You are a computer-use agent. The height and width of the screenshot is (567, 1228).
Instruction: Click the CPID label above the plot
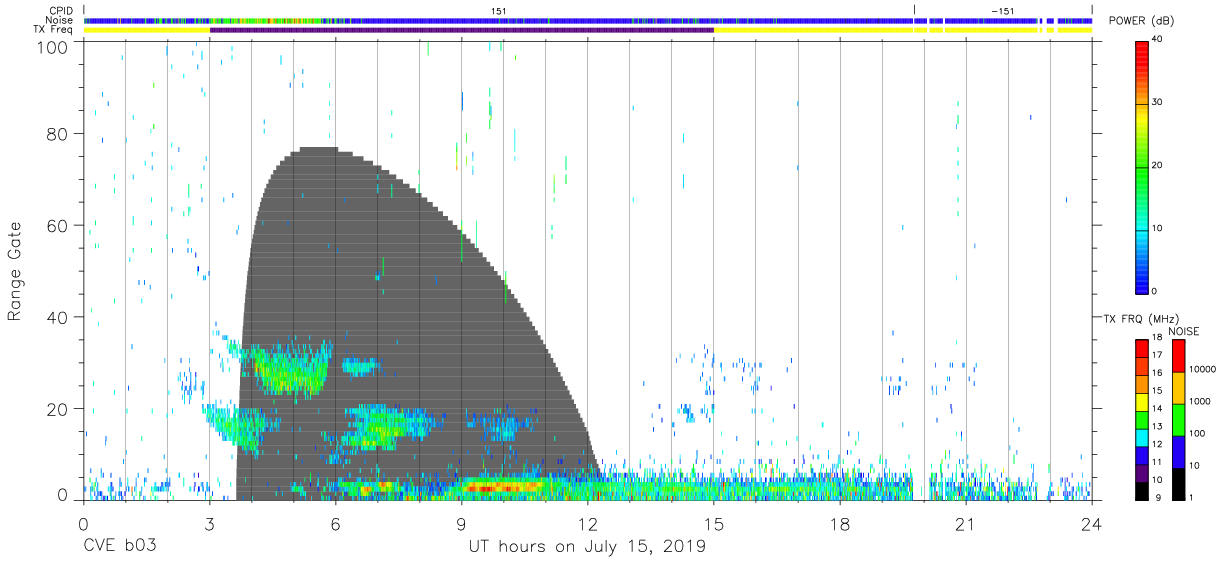[x=62, y=10]
